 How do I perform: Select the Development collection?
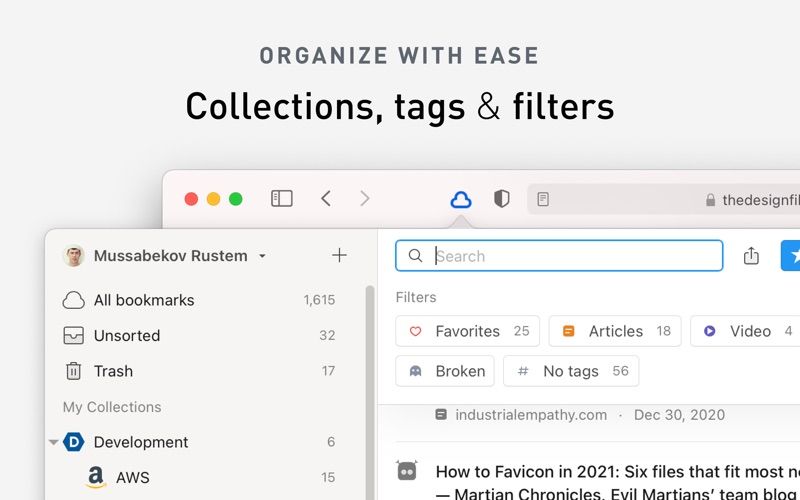pyautogui.click(x=199, y=442)
